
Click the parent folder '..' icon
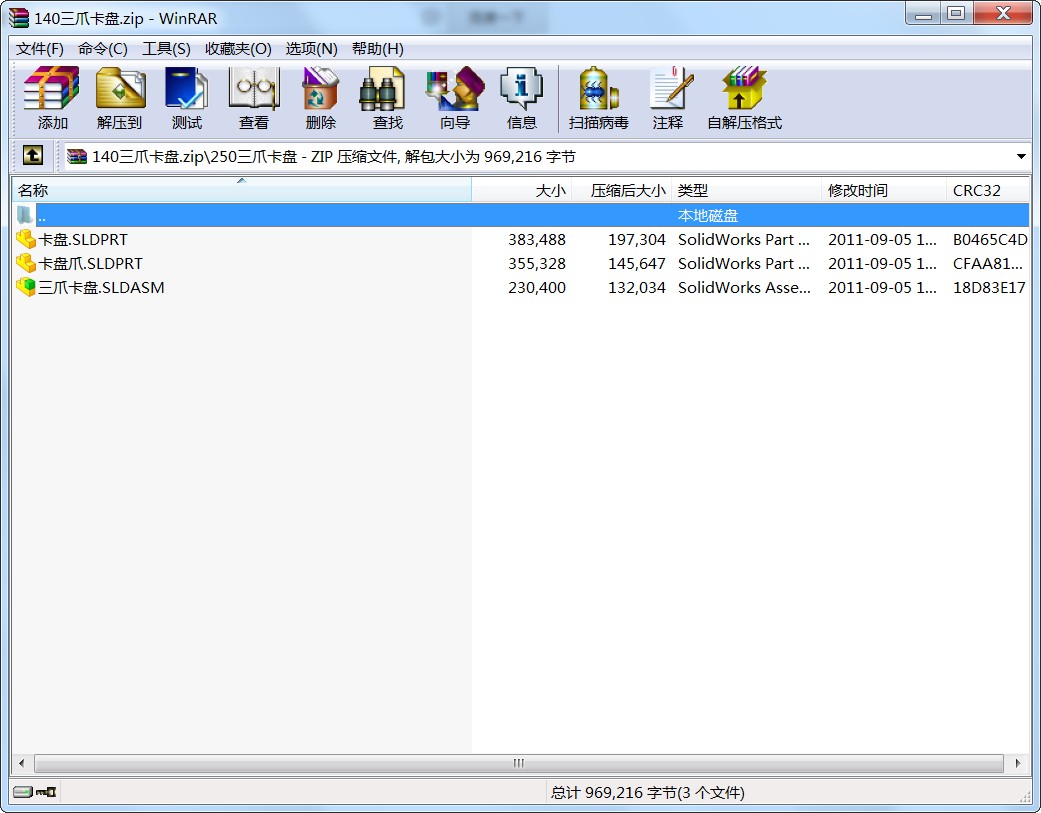(25, 215)
